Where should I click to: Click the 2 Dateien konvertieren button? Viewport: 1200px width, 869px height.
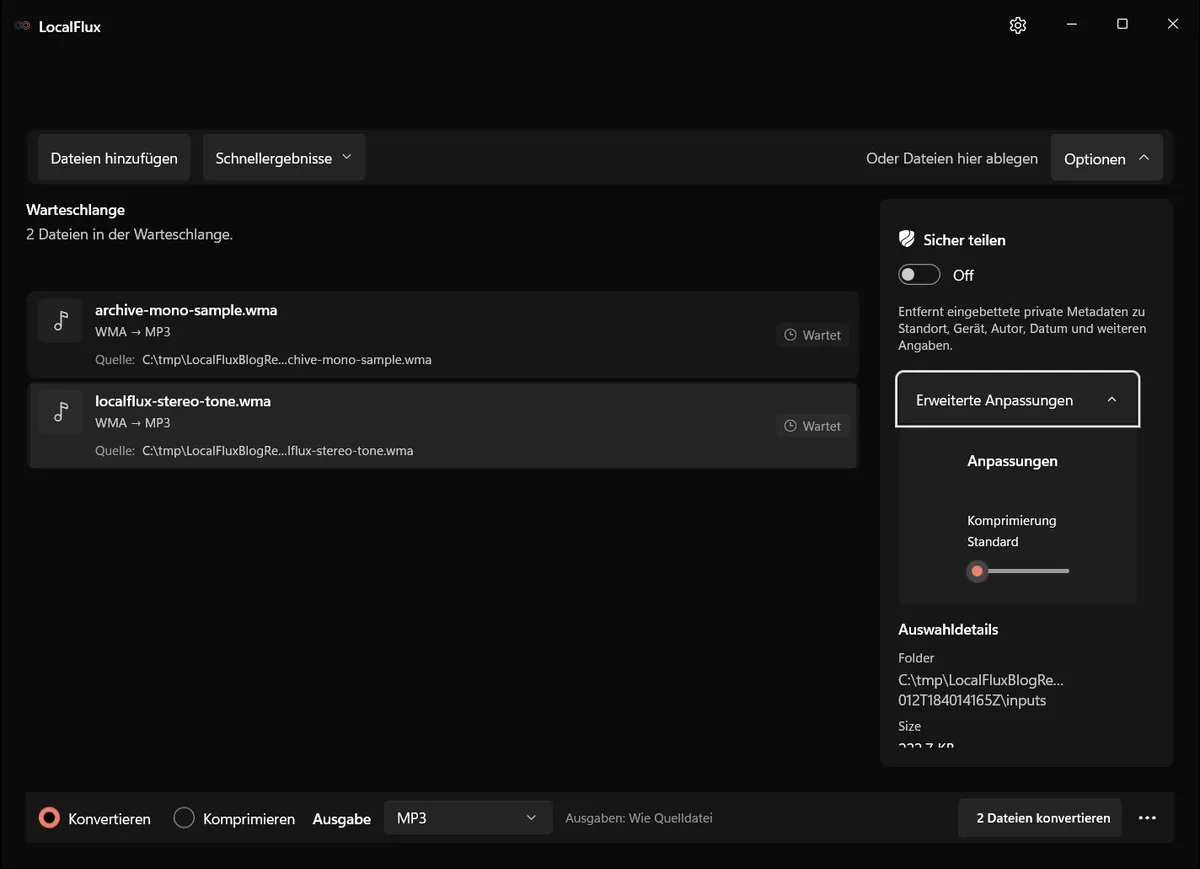[1040, 818]
